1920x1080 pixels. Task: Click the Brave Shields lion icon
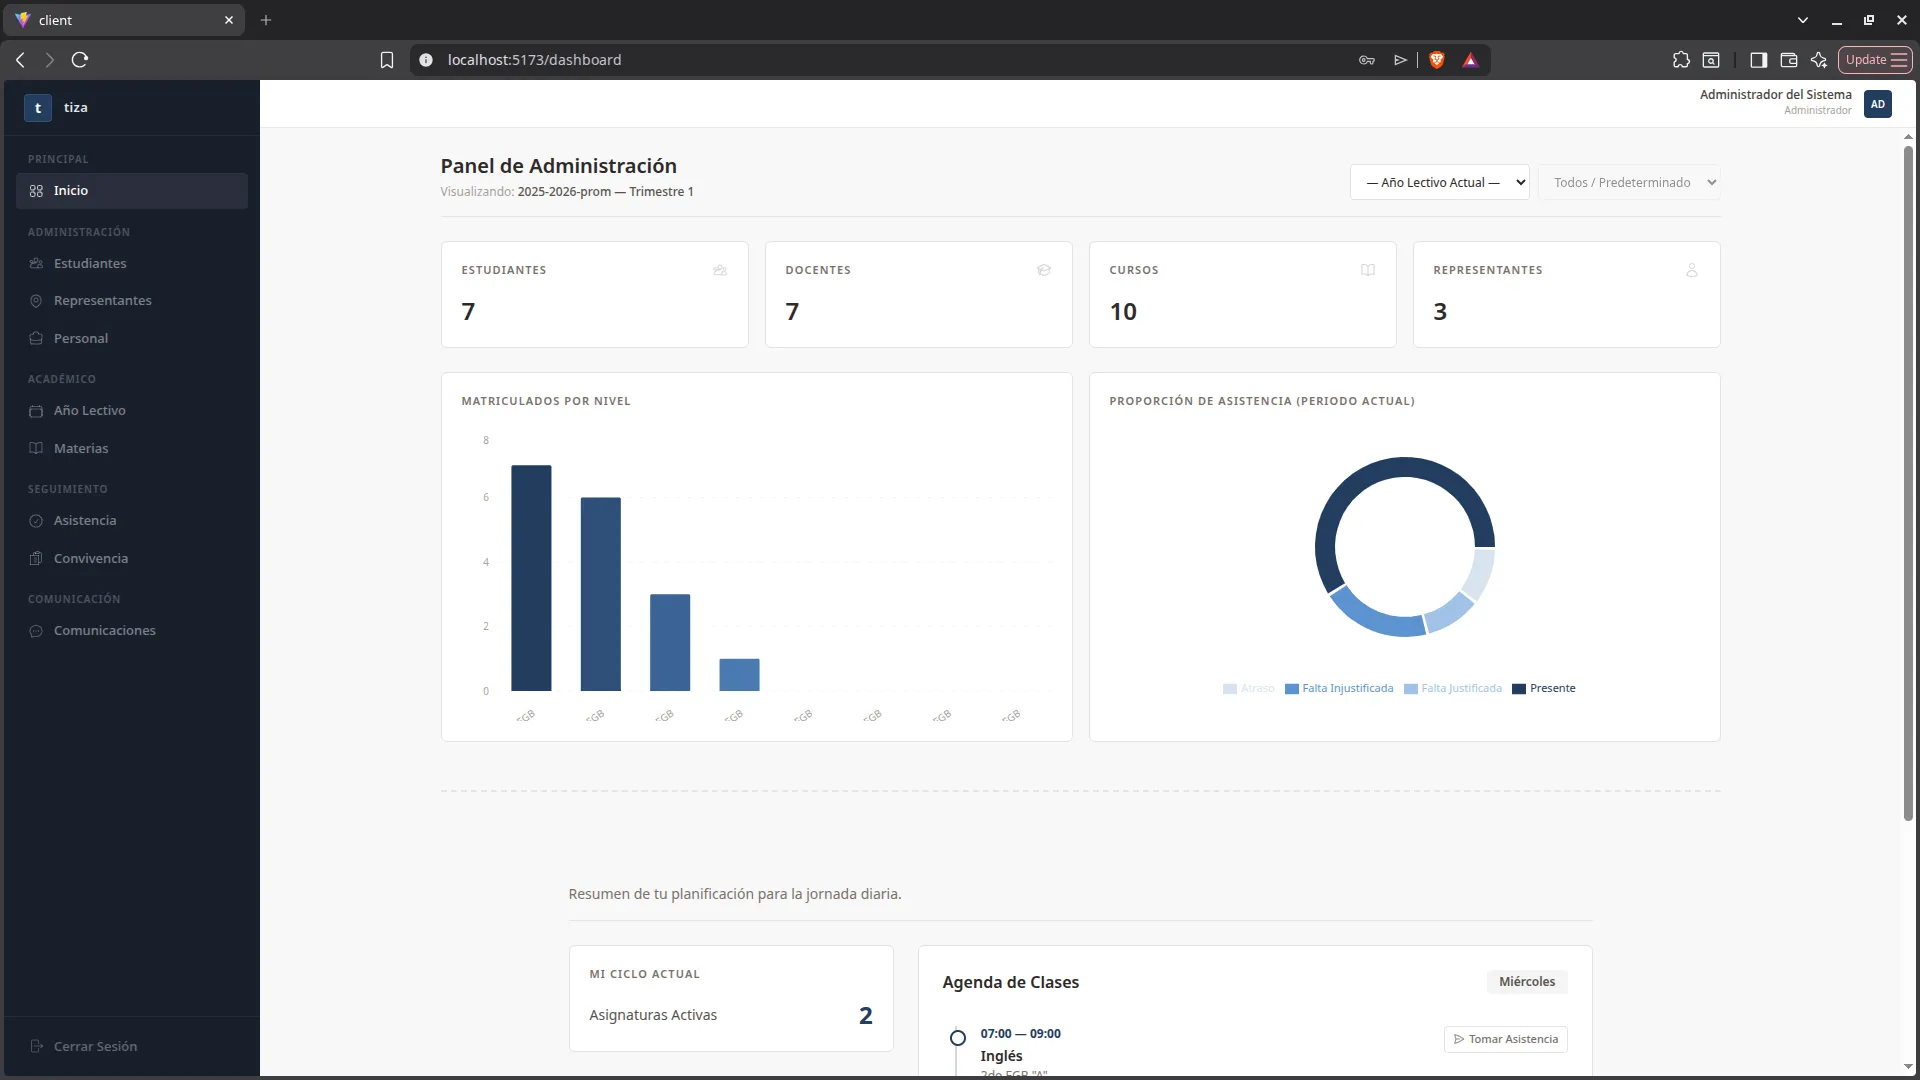coord(1437,60)
